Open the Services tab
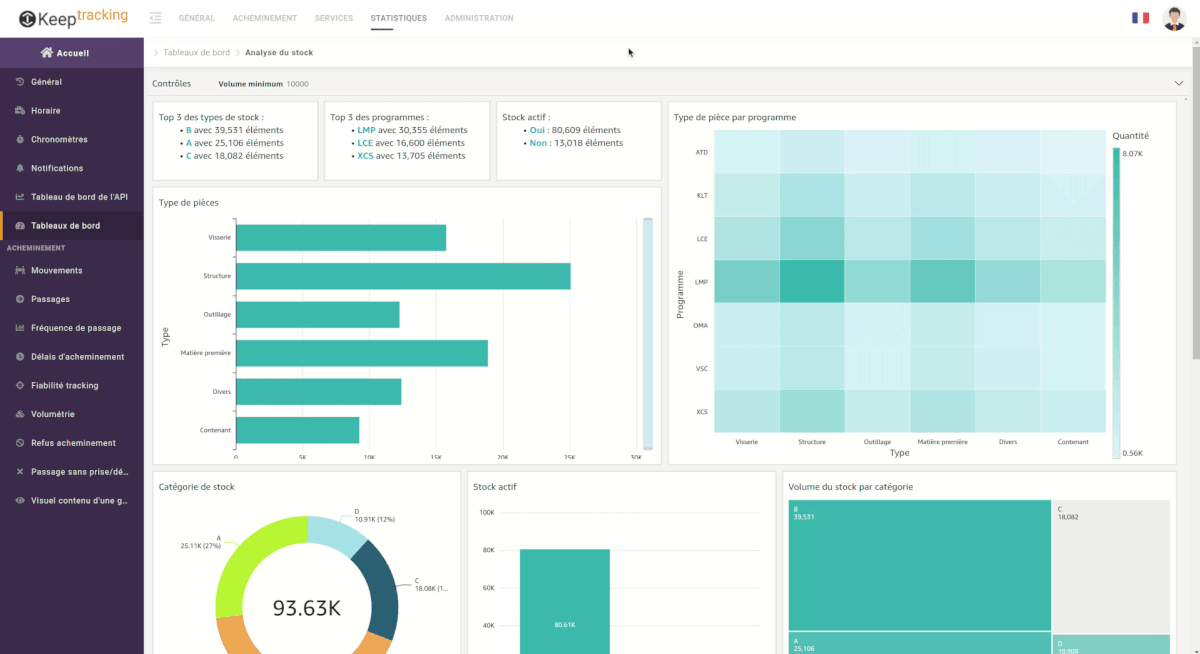This screenshot has height=654, width=1200. point(334,17)
